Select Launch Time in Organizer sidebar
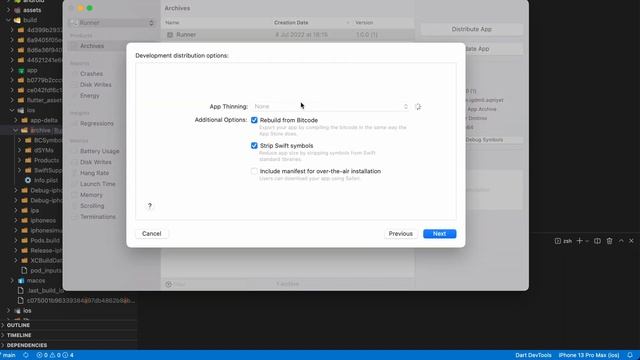Viewport: 640px width, 360px height. (98, 184)
